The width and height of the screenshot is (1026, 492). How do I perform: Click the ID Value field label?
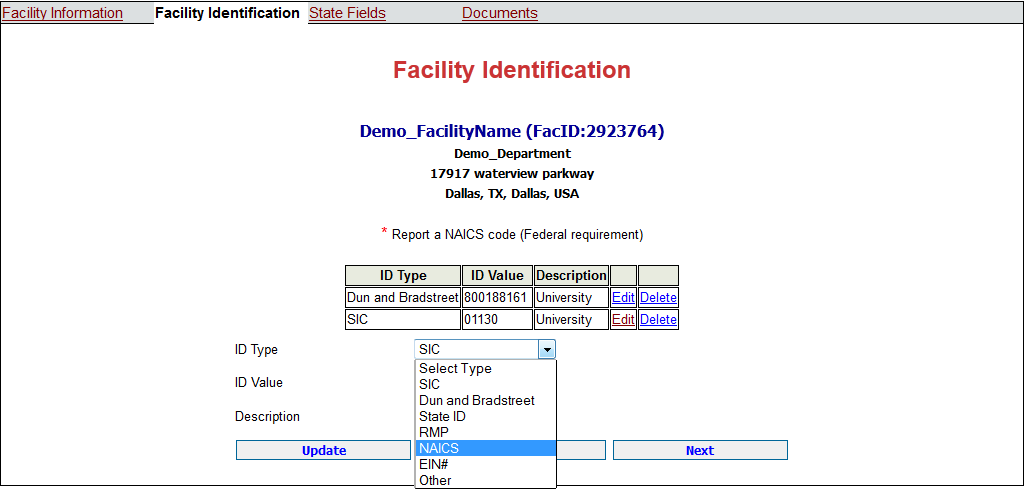click(259, 383)
